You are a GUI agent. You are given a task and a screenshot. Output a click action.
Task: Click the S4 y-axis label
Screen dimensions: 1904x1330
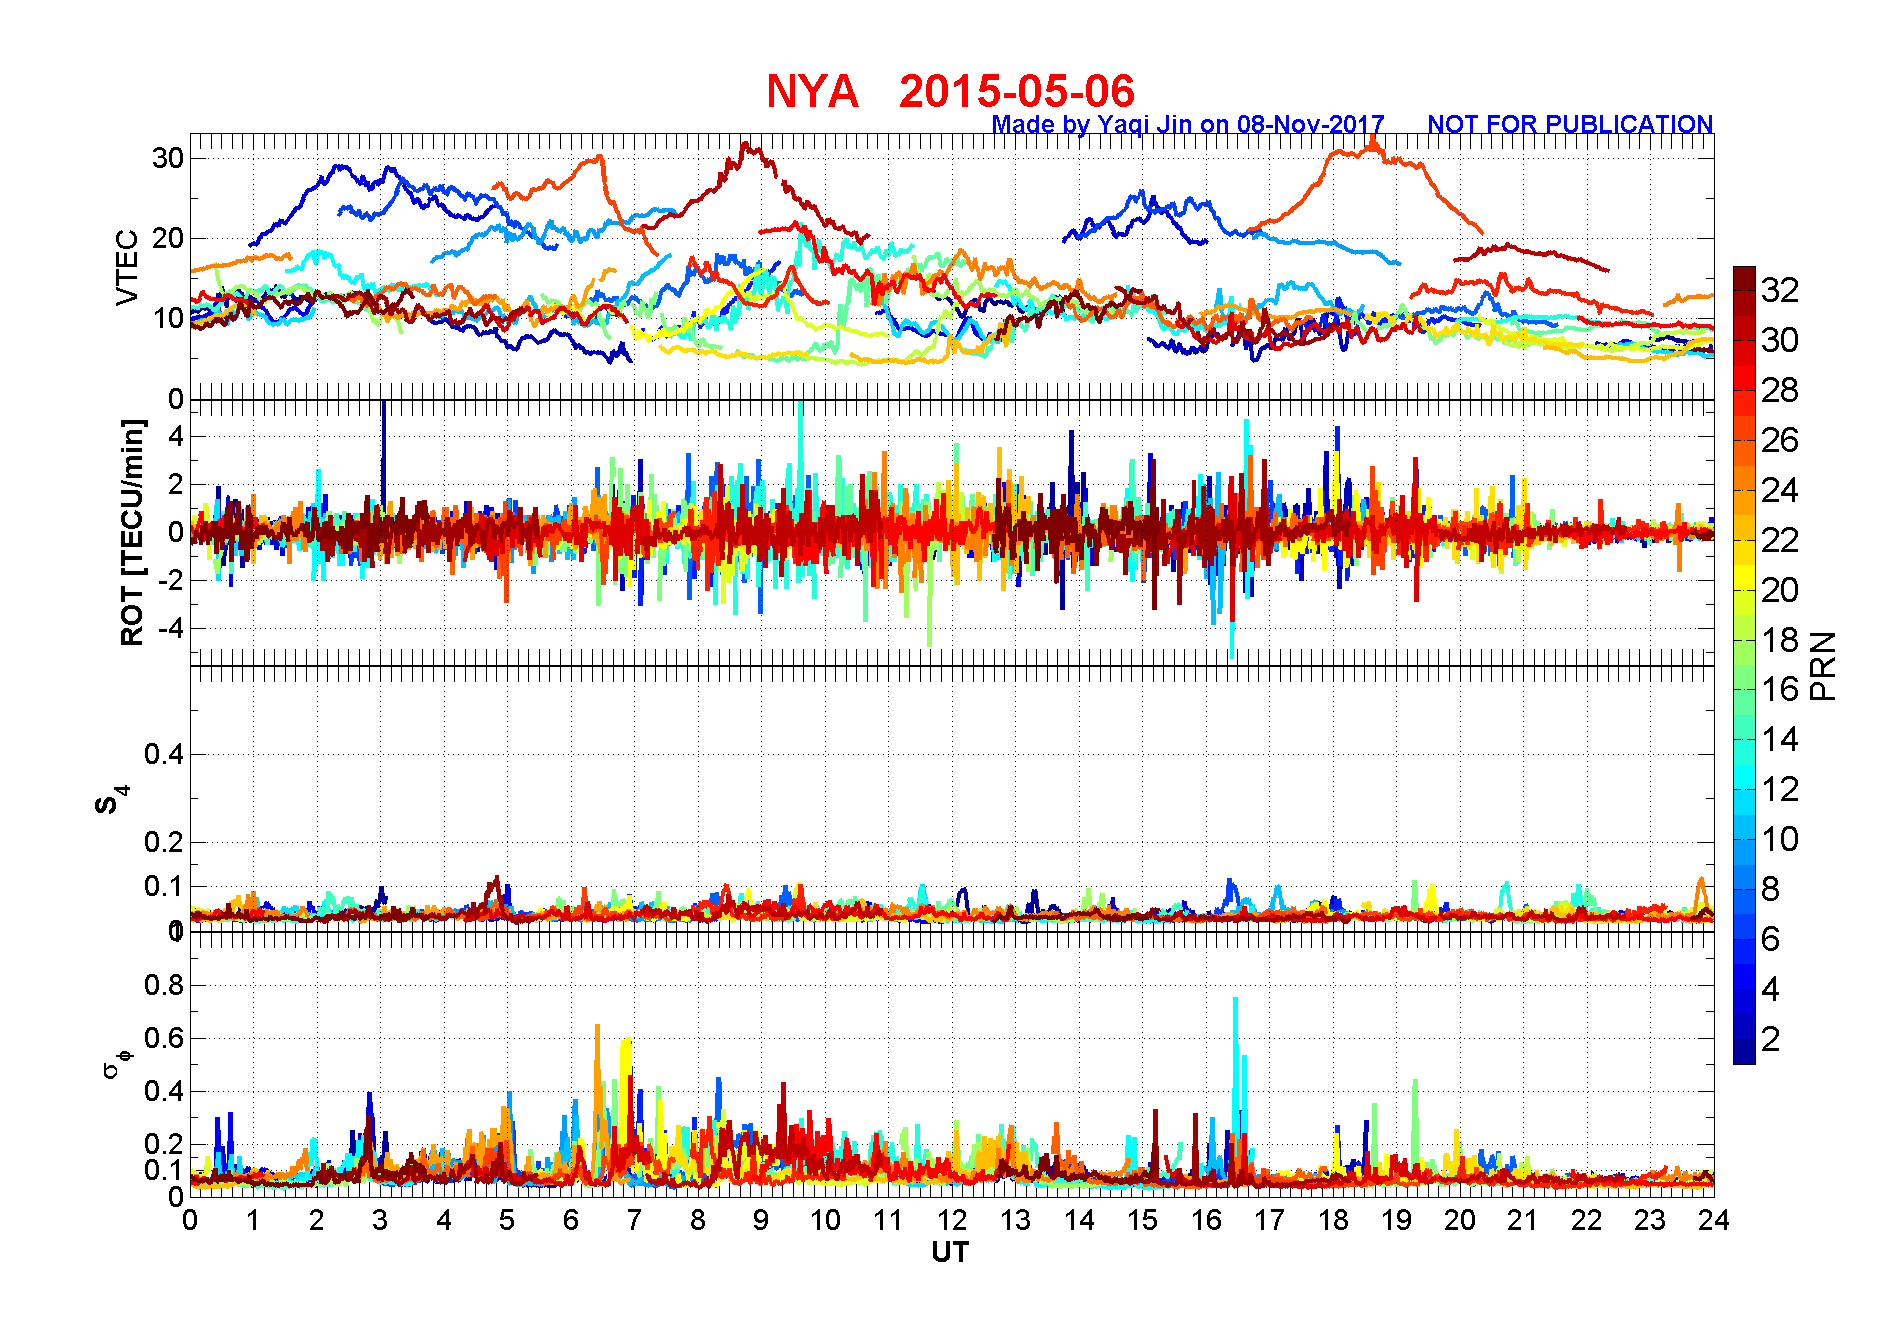(112, 801)
